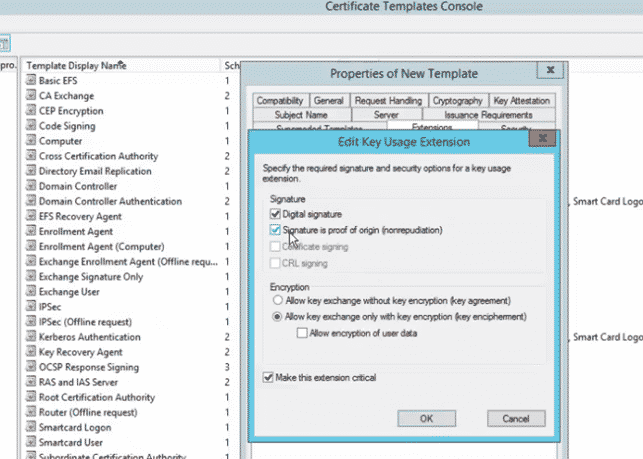Switch to the Subject Name tab
Image resolution: width=643 pixels, height=459 pixels.
(x=301, y=115)
